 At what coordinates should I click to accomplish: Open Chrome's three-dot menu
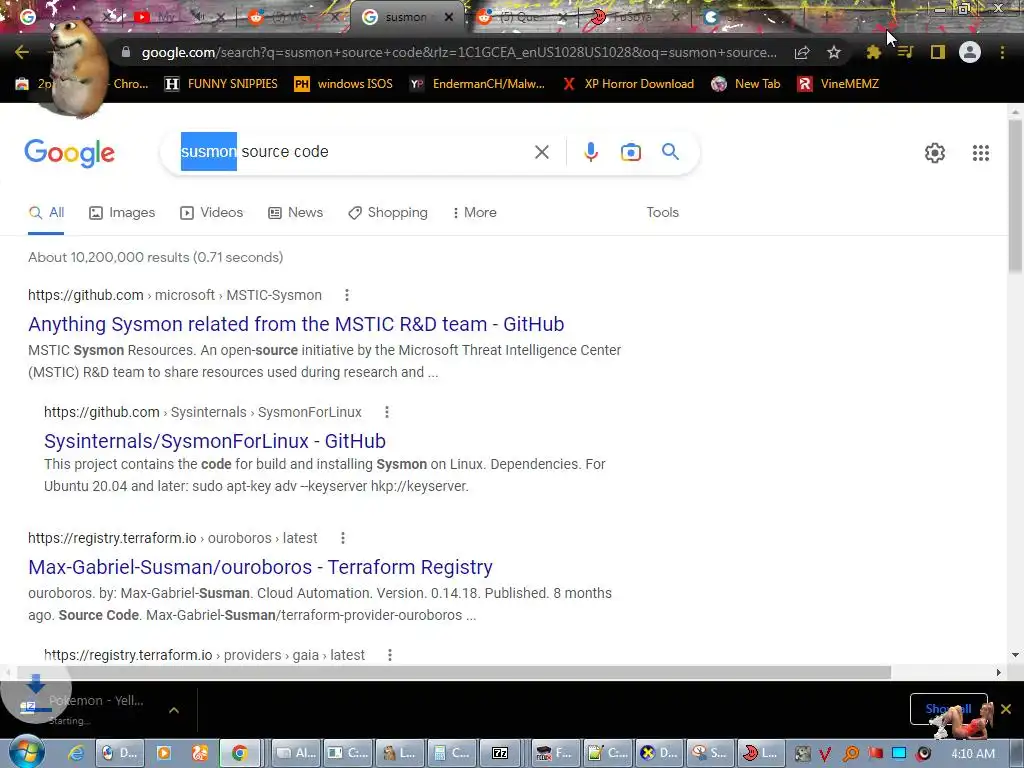point(1002,52)
